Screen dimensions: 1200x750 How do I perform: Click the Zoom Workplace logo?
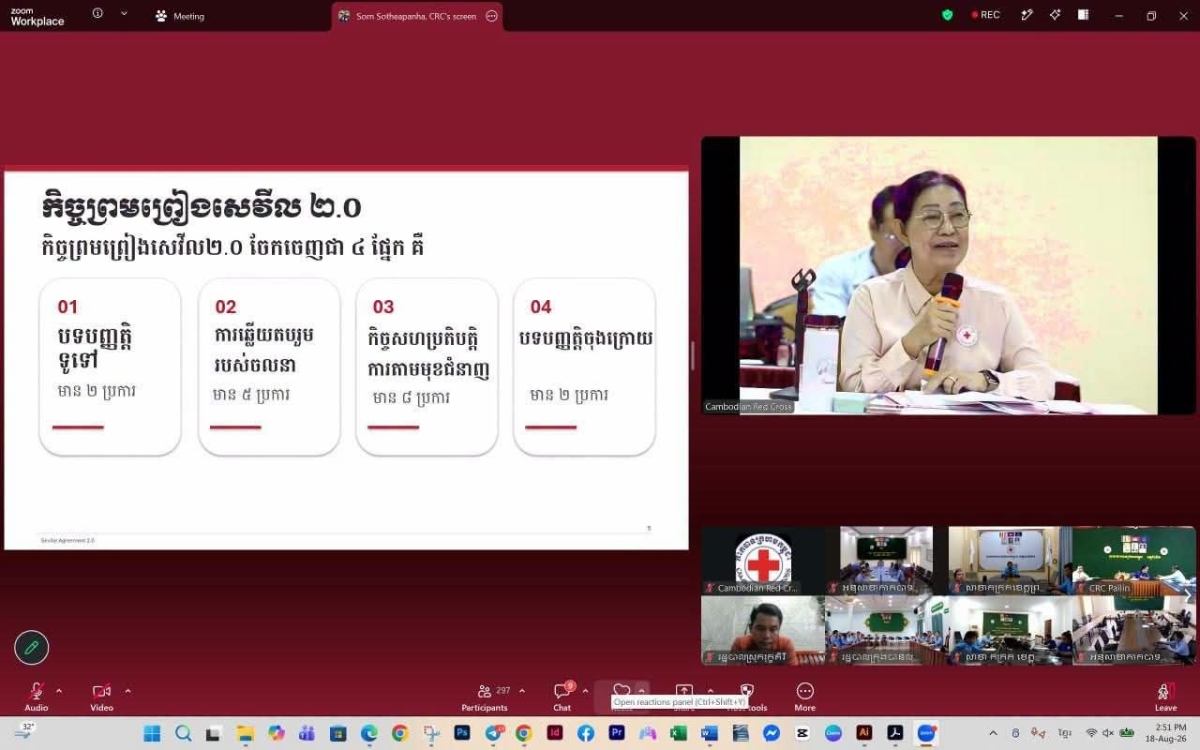tap(37, 16)
